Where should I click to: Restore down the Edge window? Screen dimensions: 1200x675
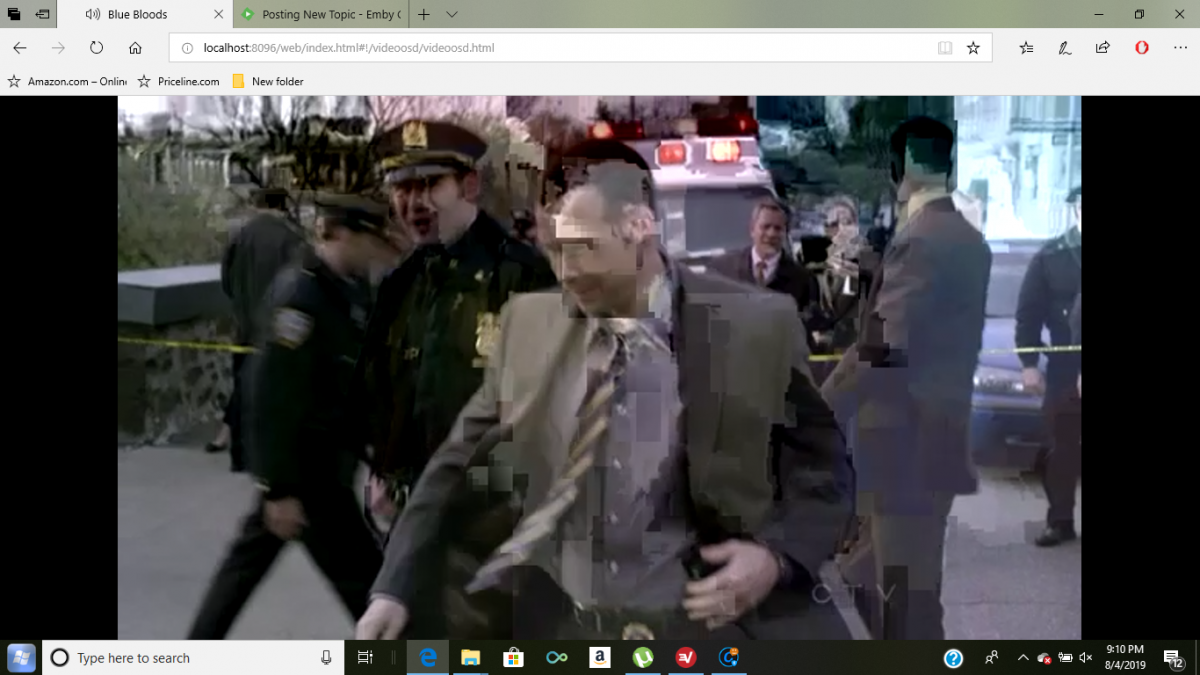pyautogui.click(x=1139, y=14)
